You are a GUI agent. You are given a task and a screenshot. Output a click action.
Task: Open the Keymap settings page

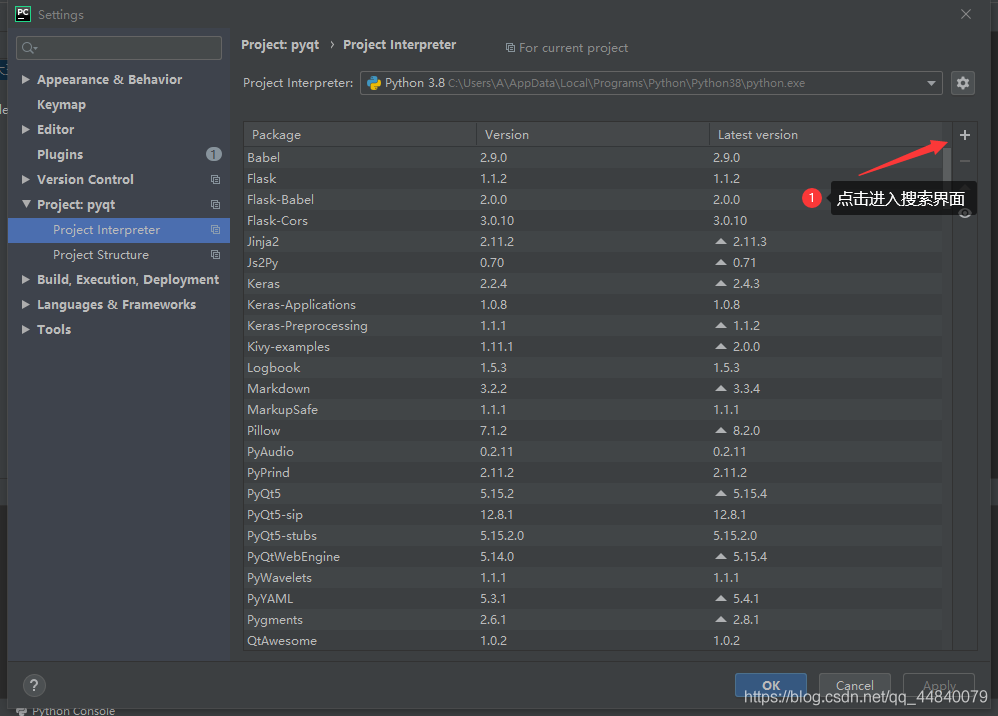(x=61, y=104)
